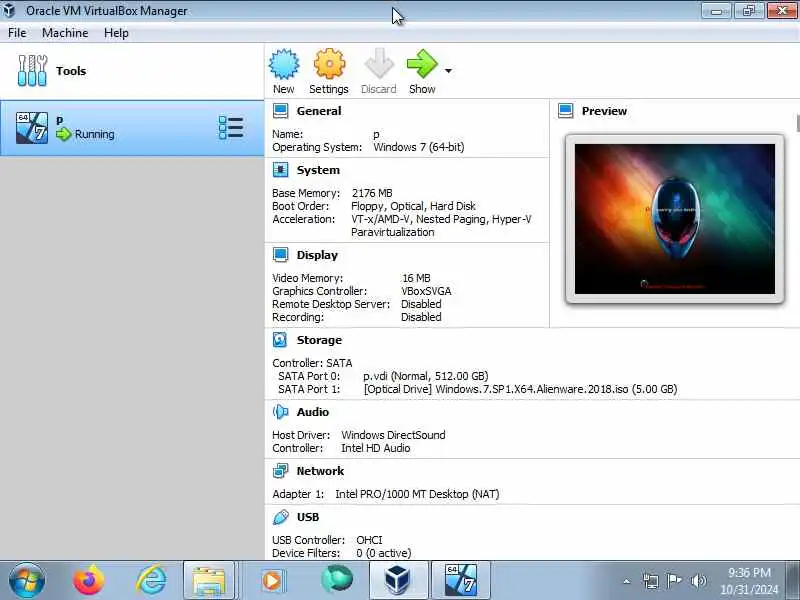Click the Preview header label
The image size is (800, 600).
pos(604,111)
